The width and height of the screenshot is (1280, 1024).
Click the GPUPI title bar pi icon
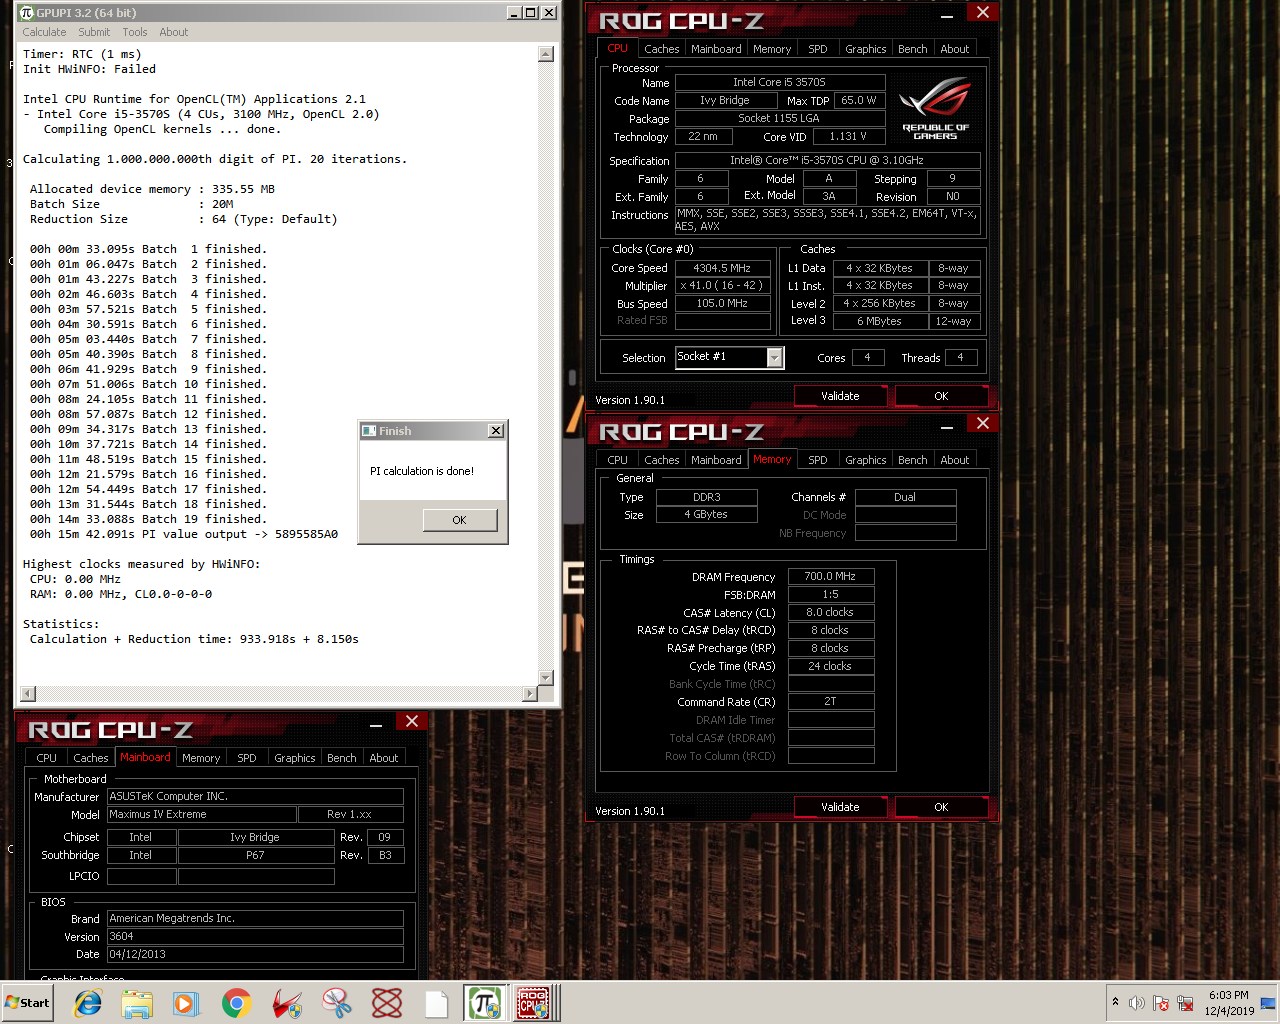[27, 13]
